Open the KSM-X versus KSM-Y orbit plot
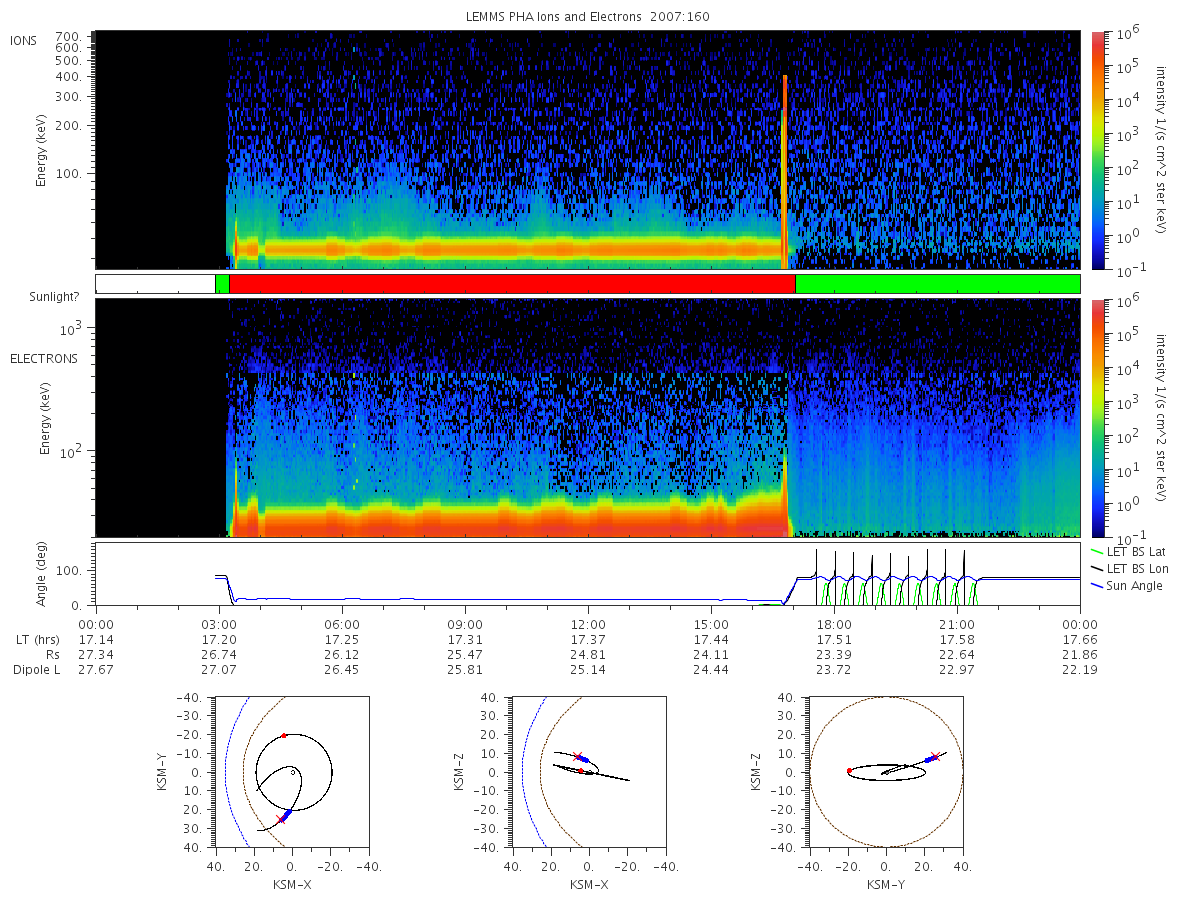The image size is (1200, 900). (291, 772)
